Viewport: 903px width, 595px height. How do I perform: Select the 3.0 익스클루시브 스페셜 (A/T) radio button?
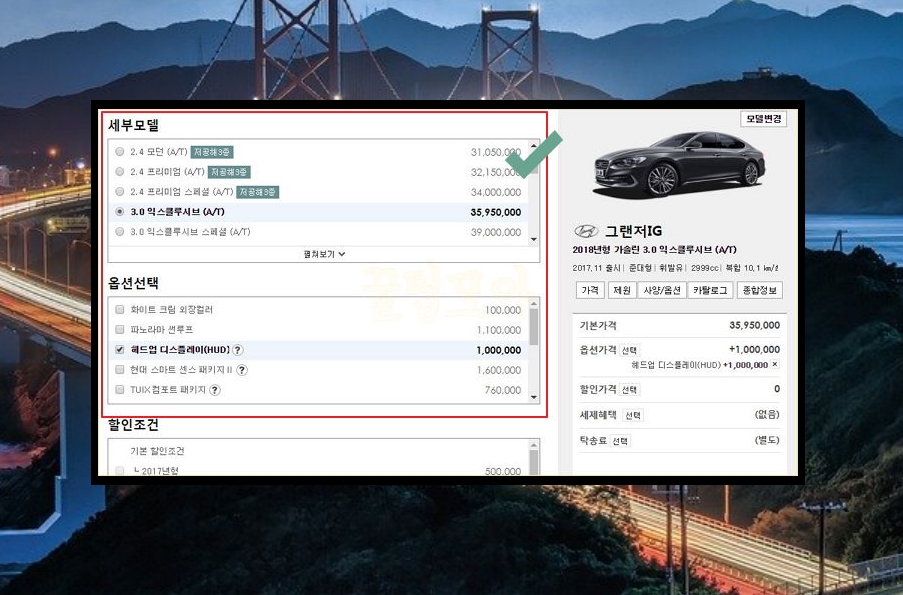[x=120, y=232]
